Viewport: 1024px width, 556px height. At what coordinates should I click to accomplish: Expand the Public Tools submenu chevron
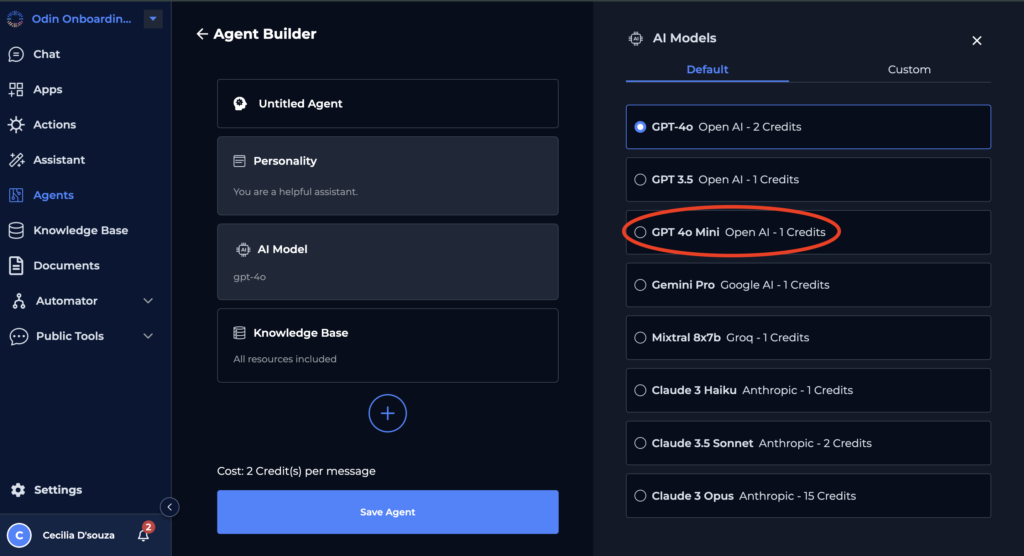pos(148,336)
